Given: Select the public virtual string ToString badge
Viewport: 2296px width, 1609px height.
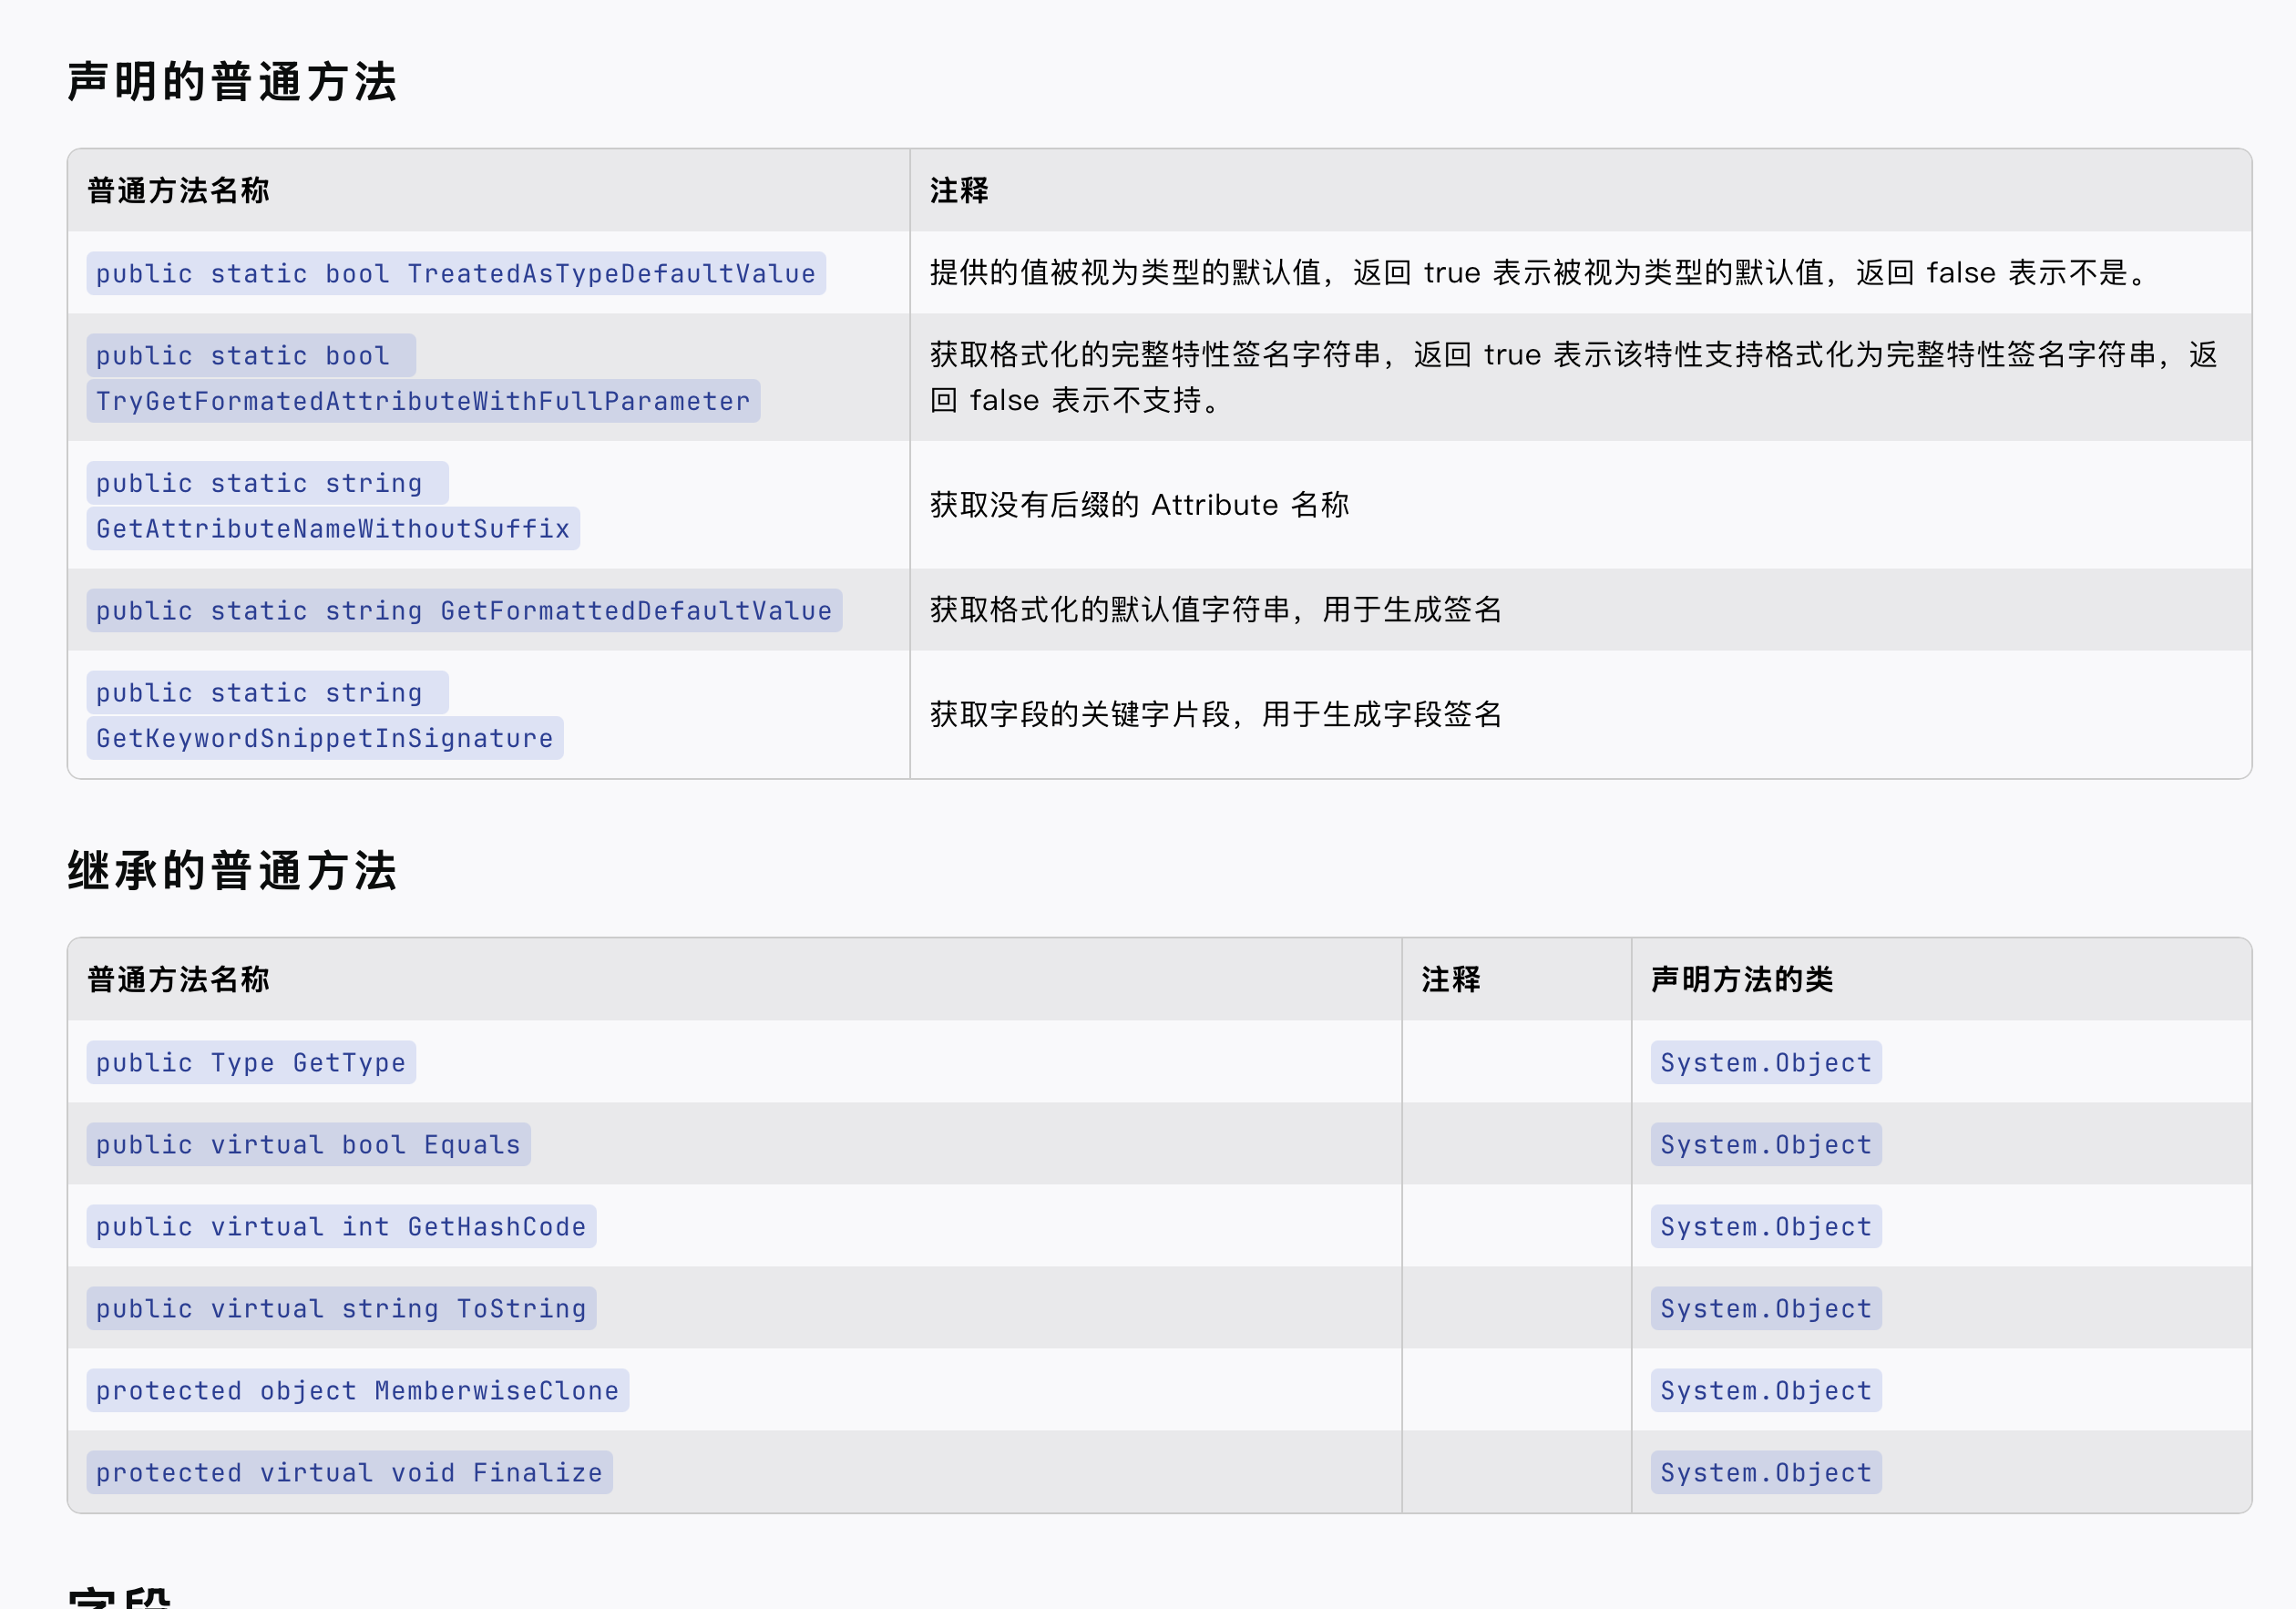Looking at the screenshot, I should 340,1308.
